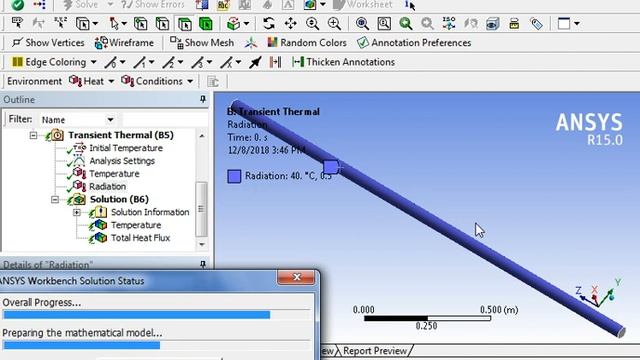
Task: Click the green checkmark toolbar icon
Action: pos(18,5)
